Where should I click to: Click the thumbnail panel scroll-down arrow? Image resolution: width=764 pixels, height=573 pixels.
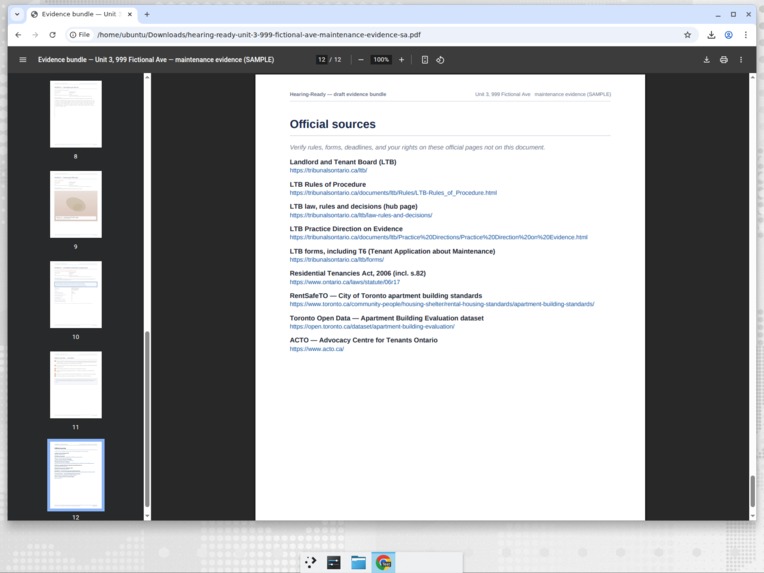tap(147, 516)
